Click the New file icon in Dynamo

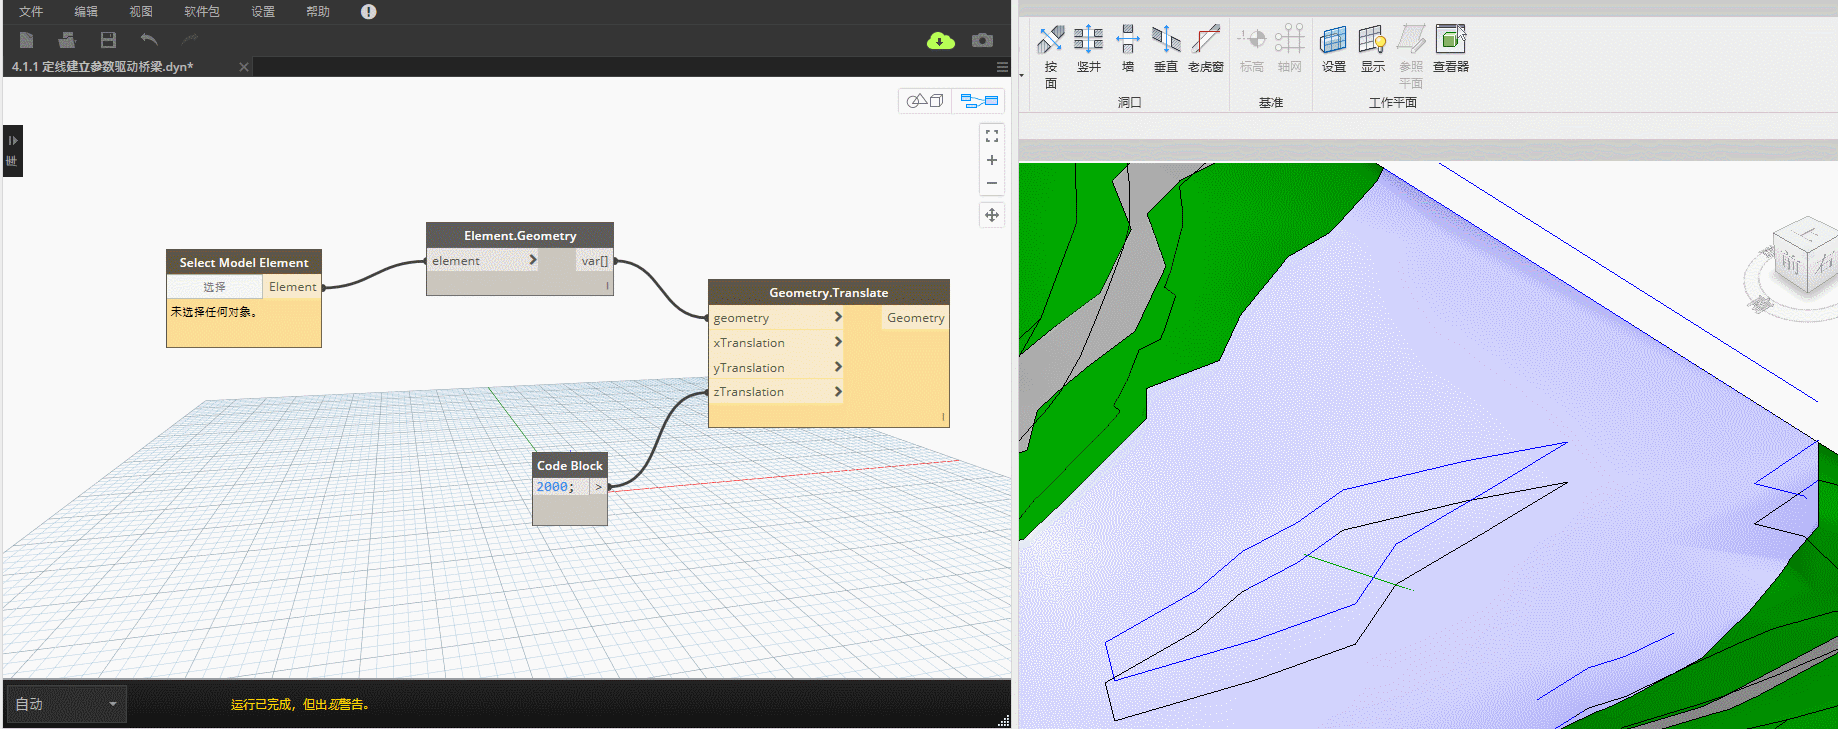pyautogui.click(x=27, y=40)
